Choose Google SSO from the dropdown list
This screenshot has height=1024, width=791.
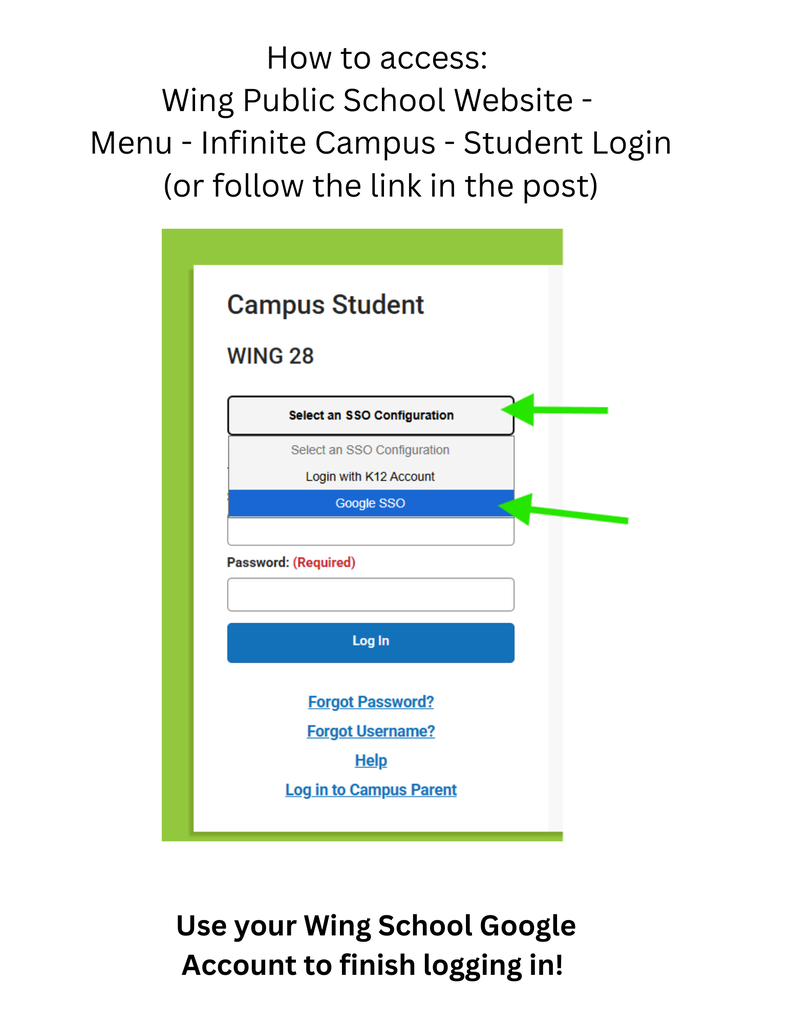coord(370,504)
